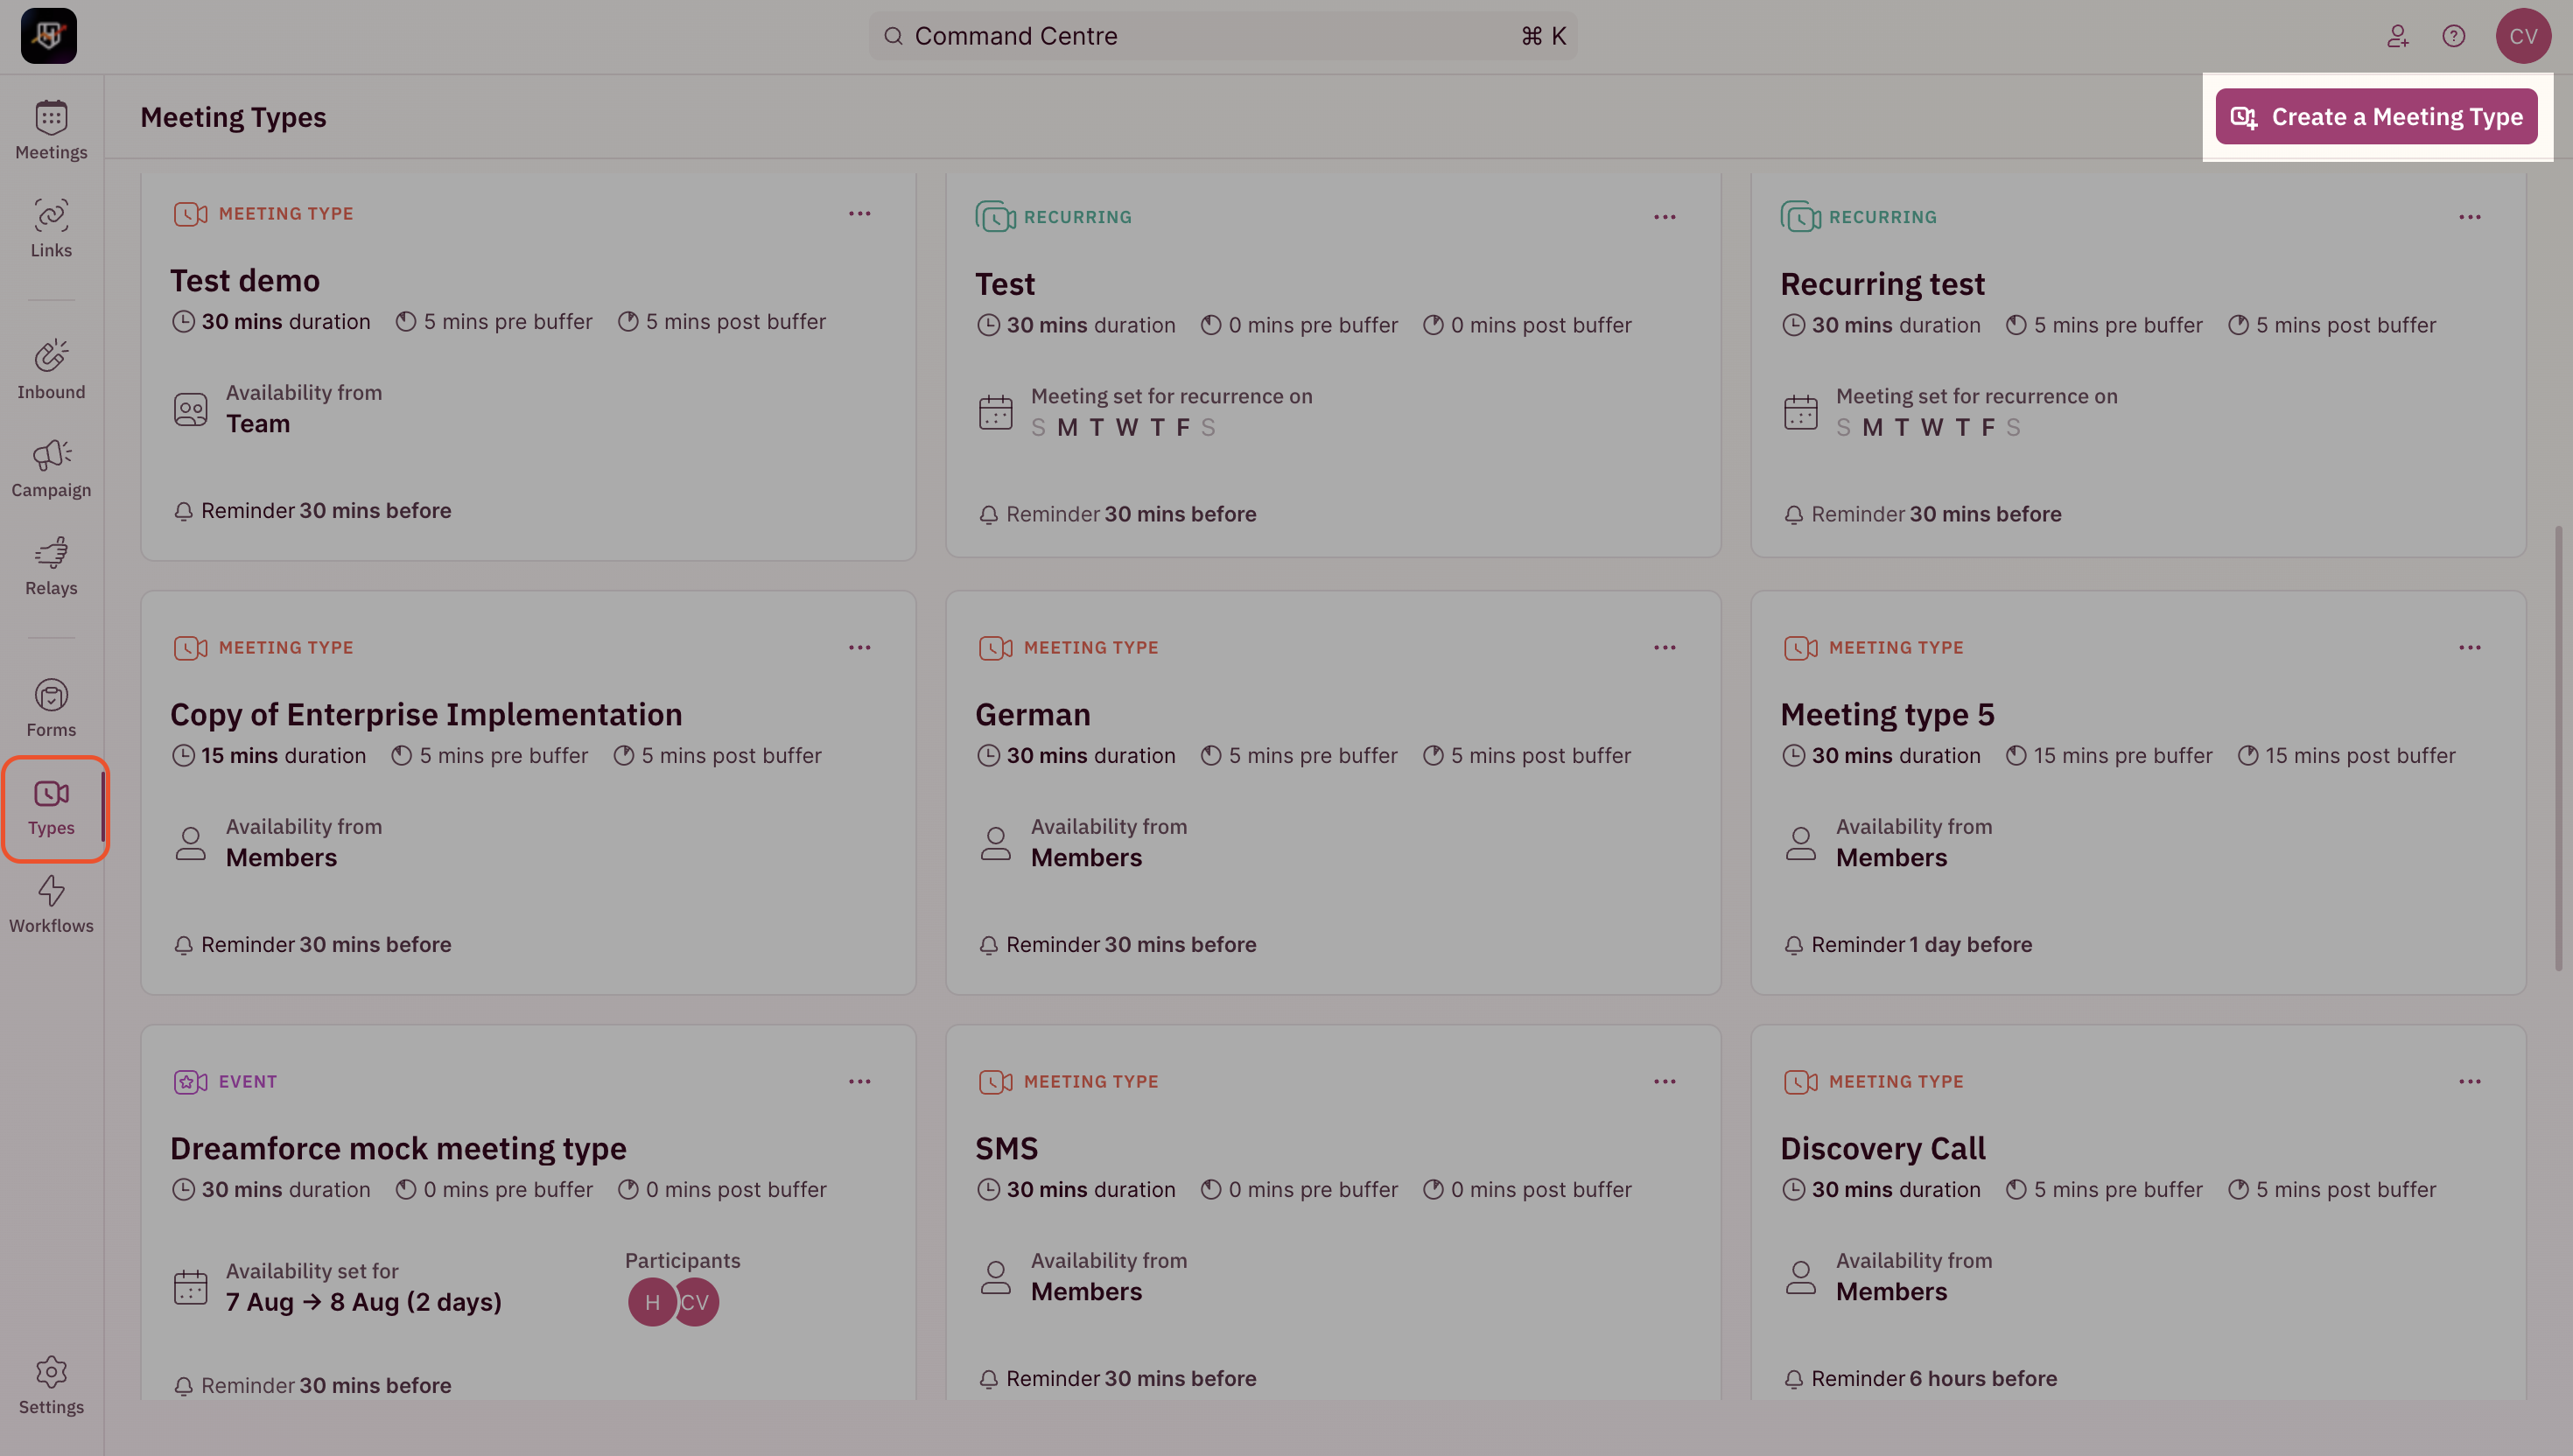Go to Links in sidebar
The image size is (2573, 1456).
point(51,228)
